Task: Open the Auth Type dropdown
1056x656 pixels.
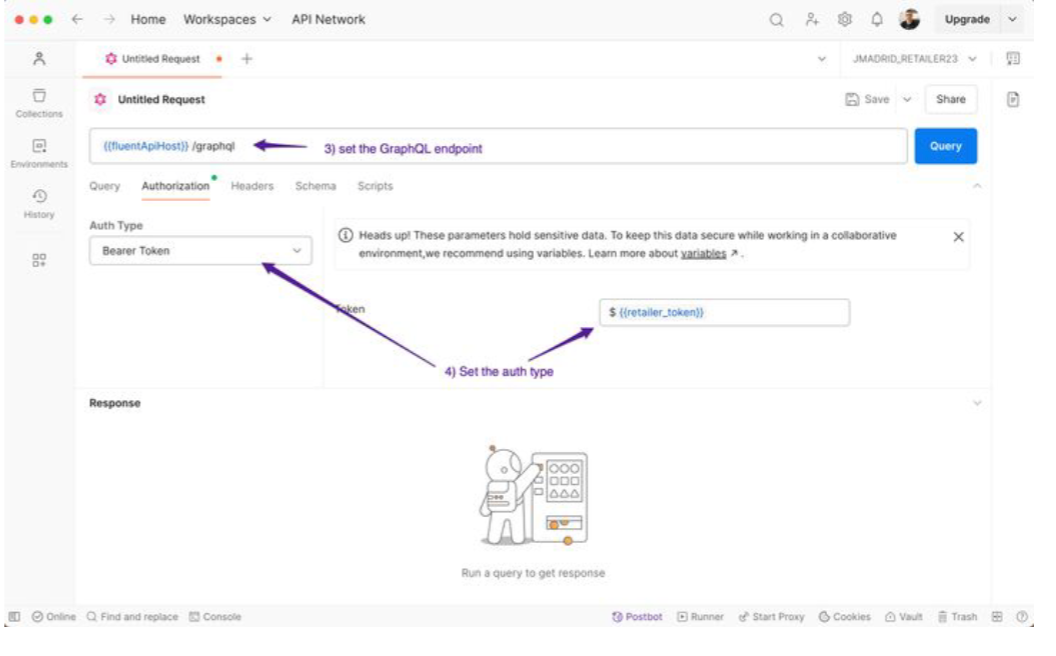Action: [x=200, y=251]
